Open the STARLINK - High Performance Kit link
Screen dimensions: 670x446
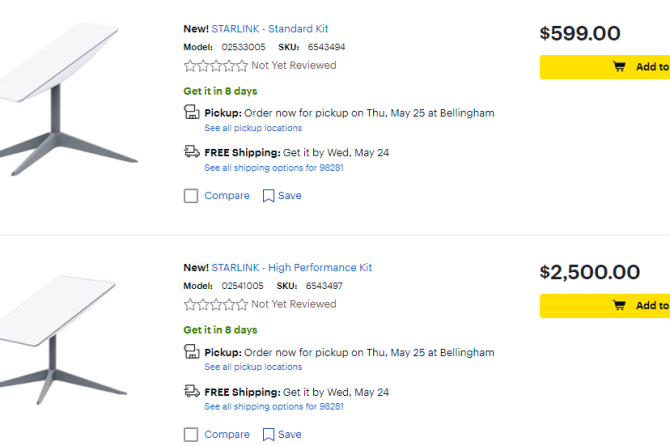click(x=291, y=268)
